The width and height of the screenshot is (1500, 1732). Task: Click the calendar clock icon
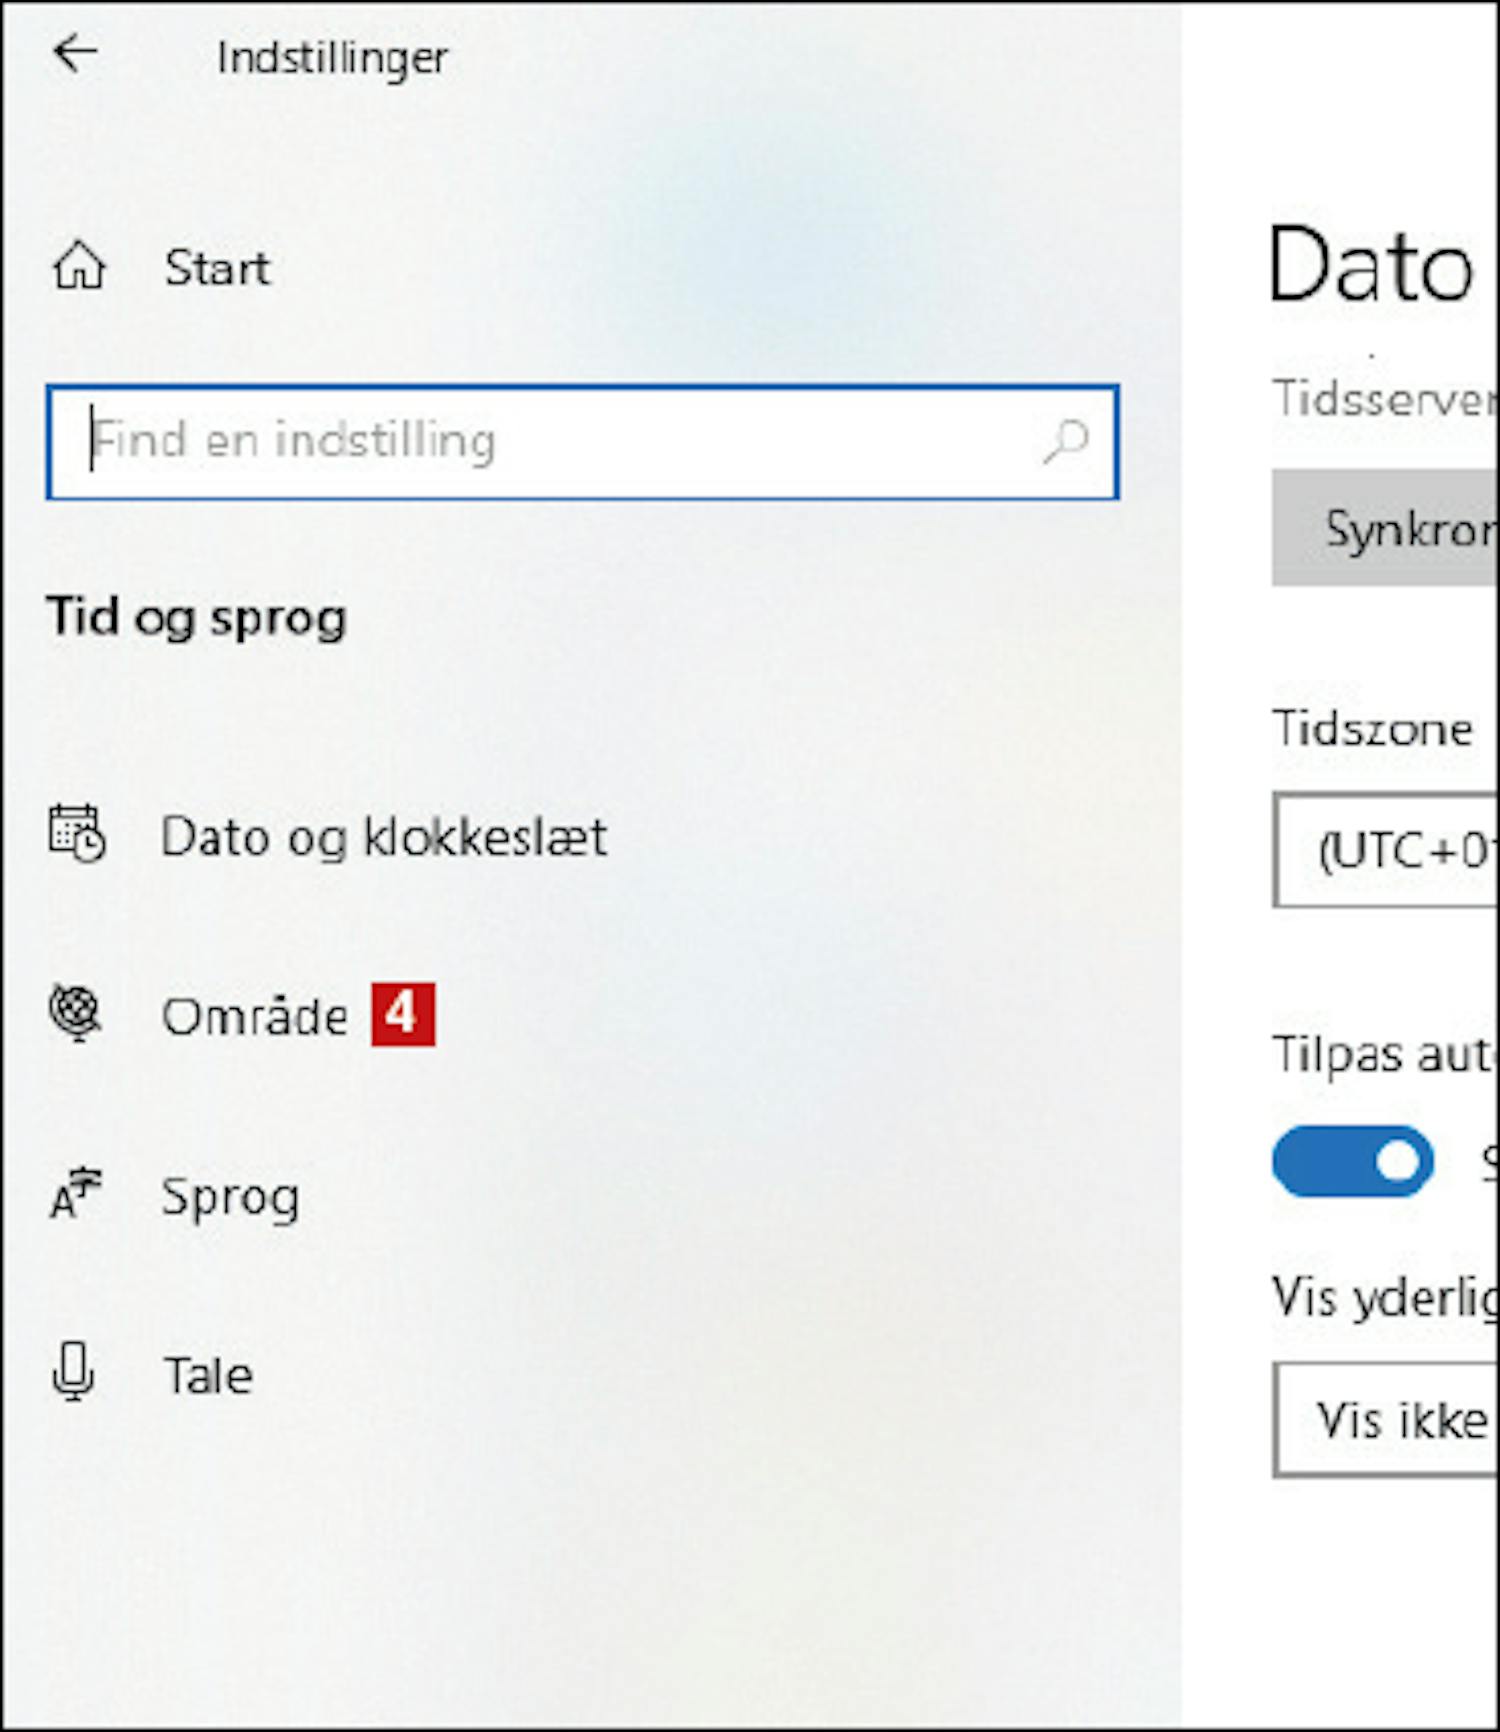(77, 833)
